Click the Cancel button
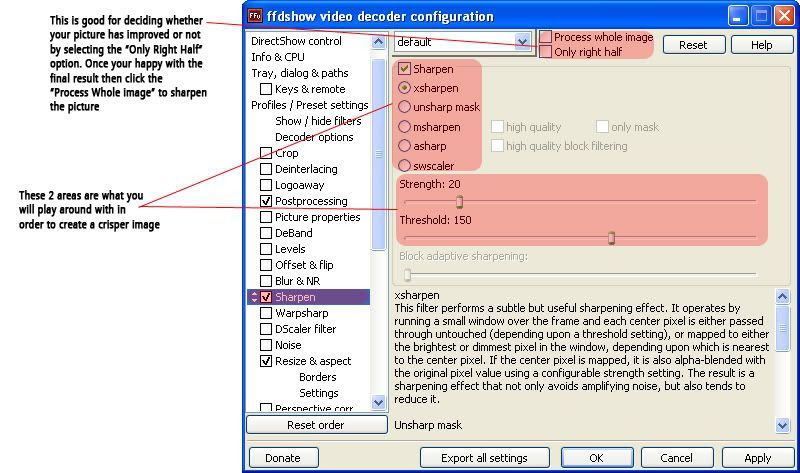This screenshot has height=473, width=800. tap(677, 458)
